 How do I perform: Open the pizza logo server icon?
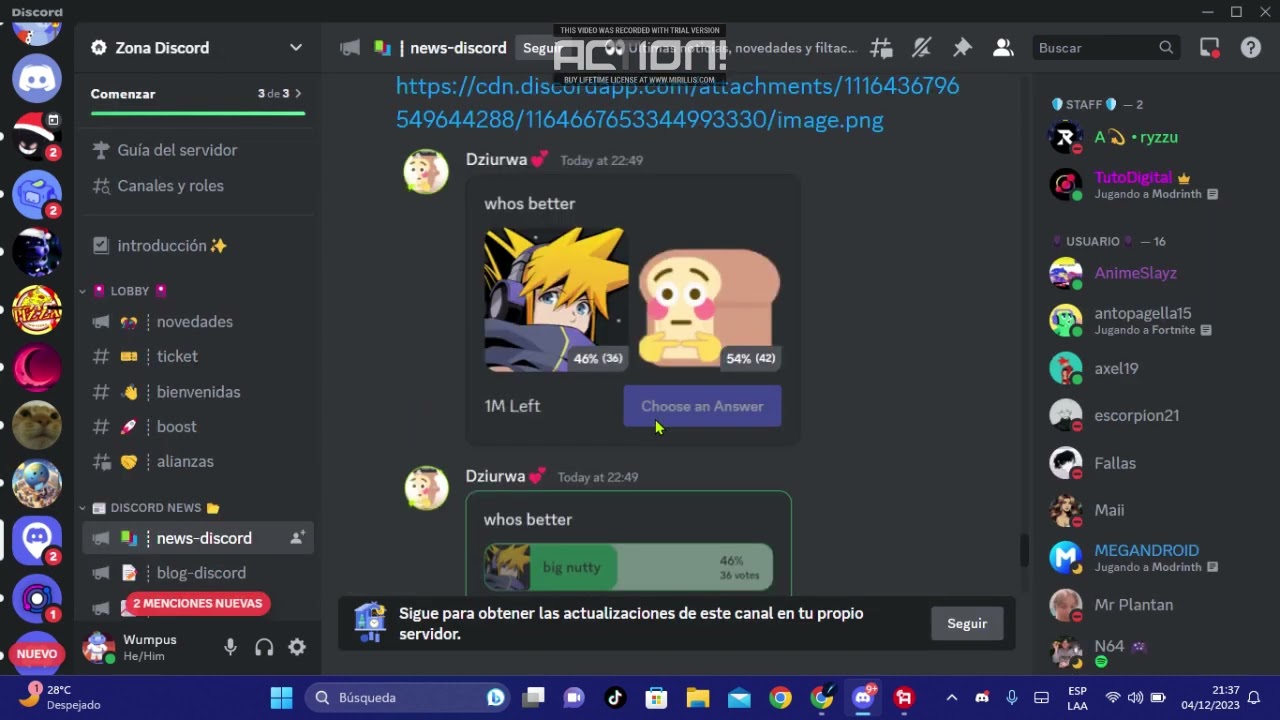37,310
